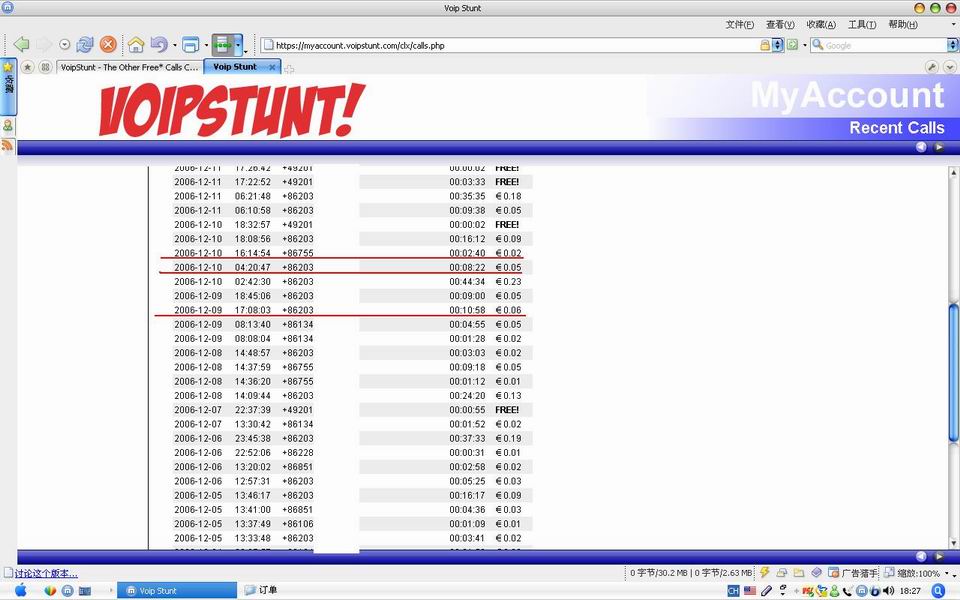Screen dimensions: 960x600
Task: Expand the new window dropdown arrow
Action: (x=206, y=45)
